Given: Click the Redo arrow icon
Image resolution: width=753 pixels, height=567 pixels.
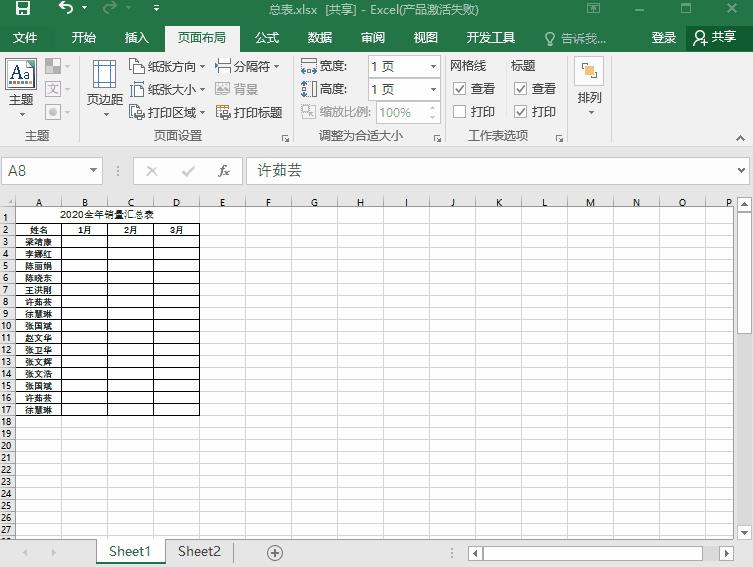Looking at the screenshot, I should click(109, 8).
